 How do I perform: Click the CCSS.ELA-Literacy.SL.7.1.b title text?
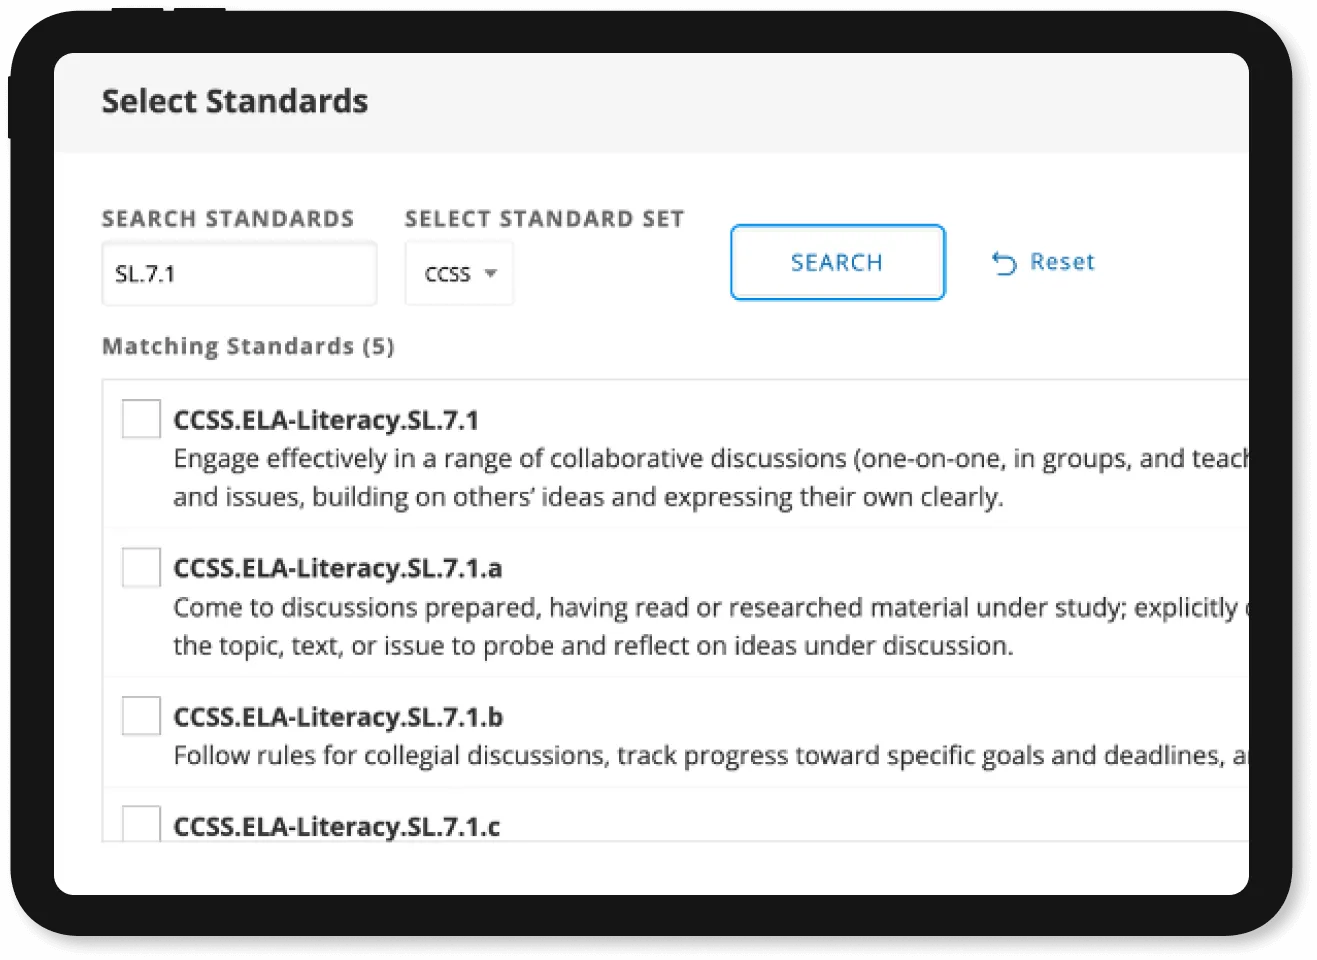338,717
